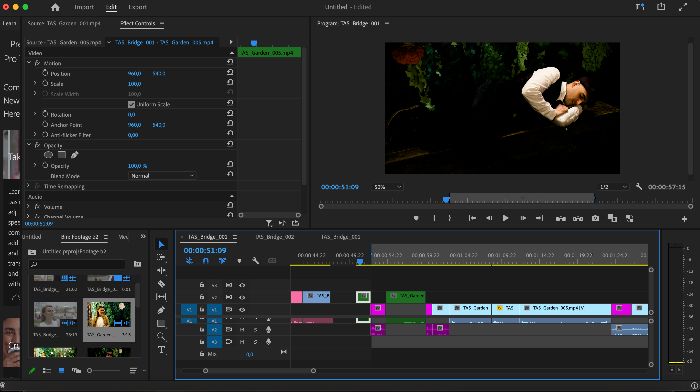Step back one frame
Screen dimensions: 700x392
pyautogui.click(x=489, y=218)
